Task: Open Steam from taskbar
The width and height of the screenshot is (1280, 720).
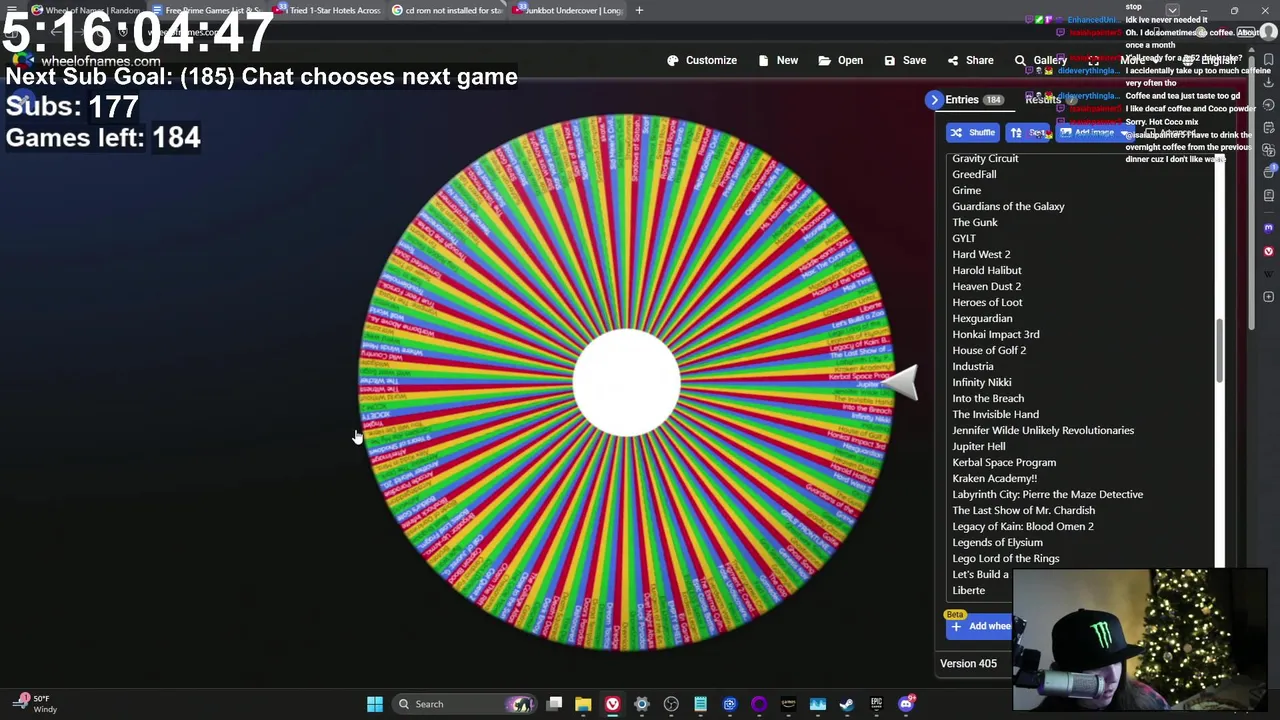Action: tap(847, 704)
